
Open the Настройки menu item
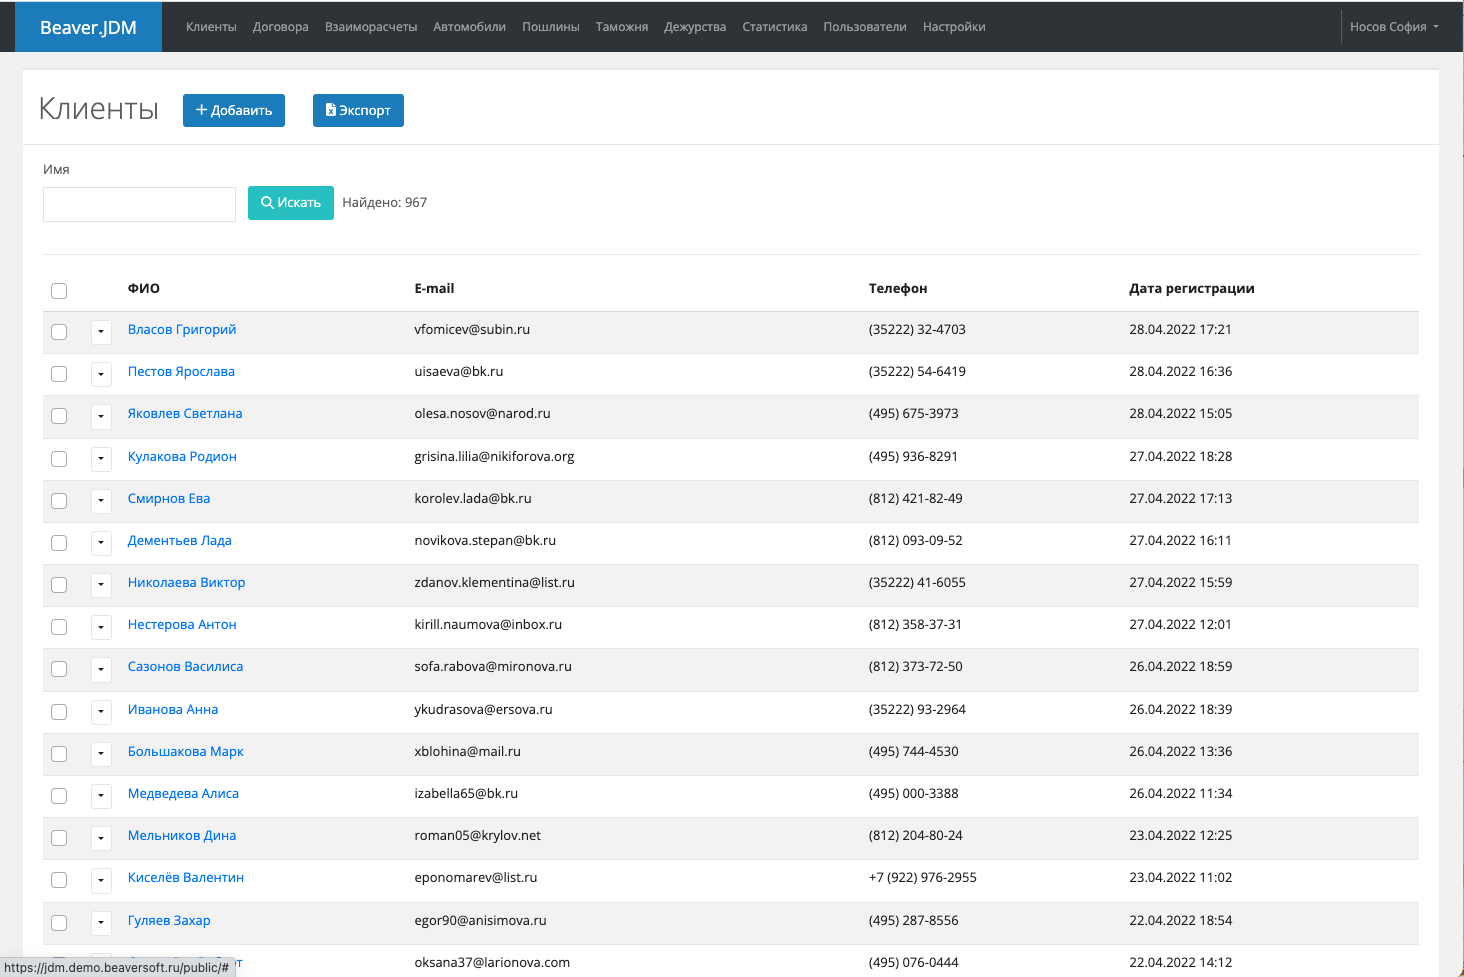[953, 27]
